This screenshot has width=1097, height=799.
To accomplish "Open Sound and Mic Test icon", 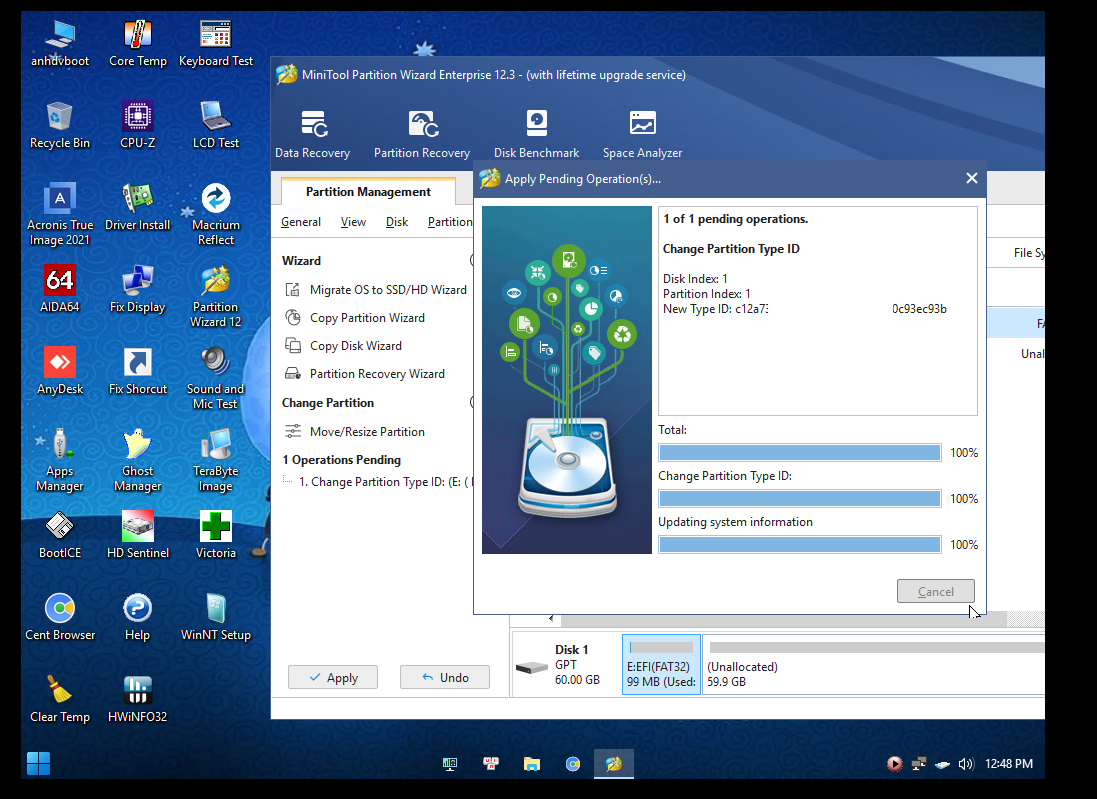I will coord(215,378).
